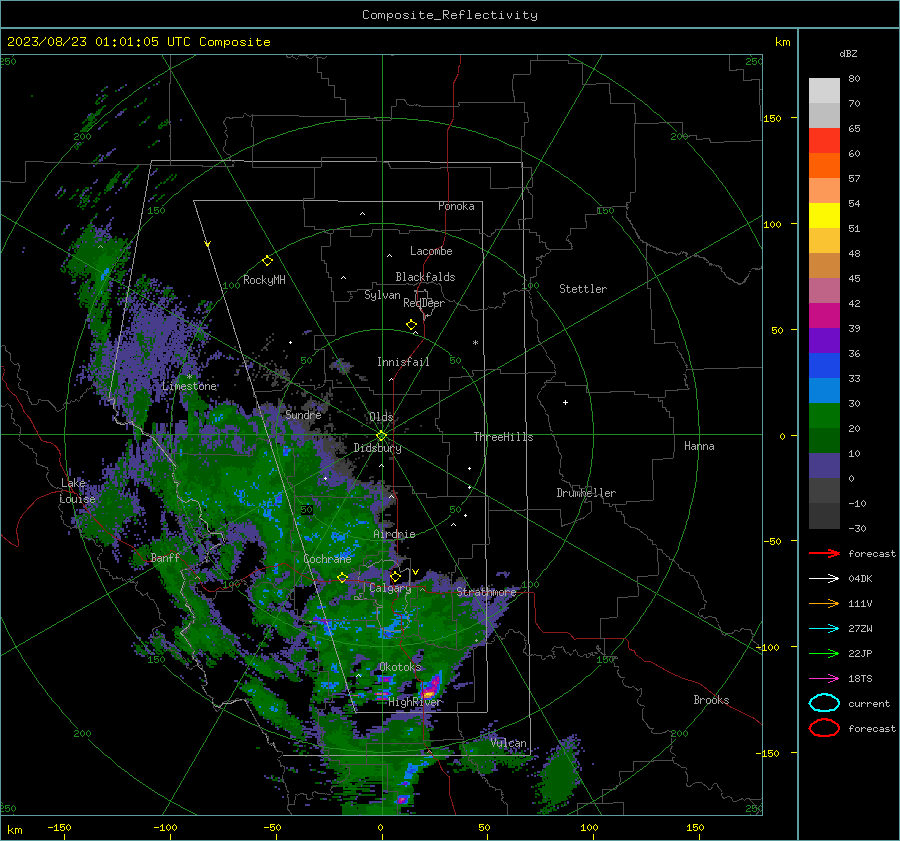Click the Innisfail city label
Viewport: 900px width, 841px height.
(x=403, y=362)
